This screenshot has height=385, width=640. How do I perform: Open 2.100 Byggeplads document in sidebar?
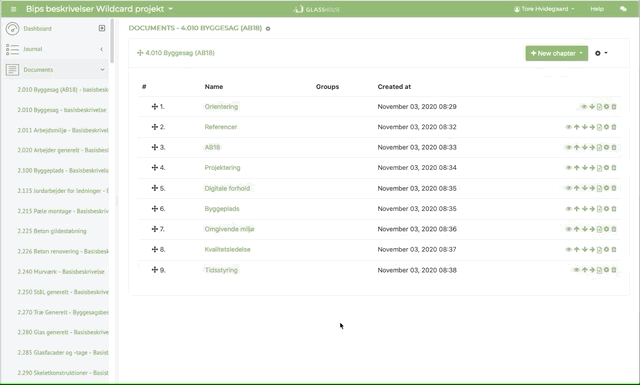[63, 170]
